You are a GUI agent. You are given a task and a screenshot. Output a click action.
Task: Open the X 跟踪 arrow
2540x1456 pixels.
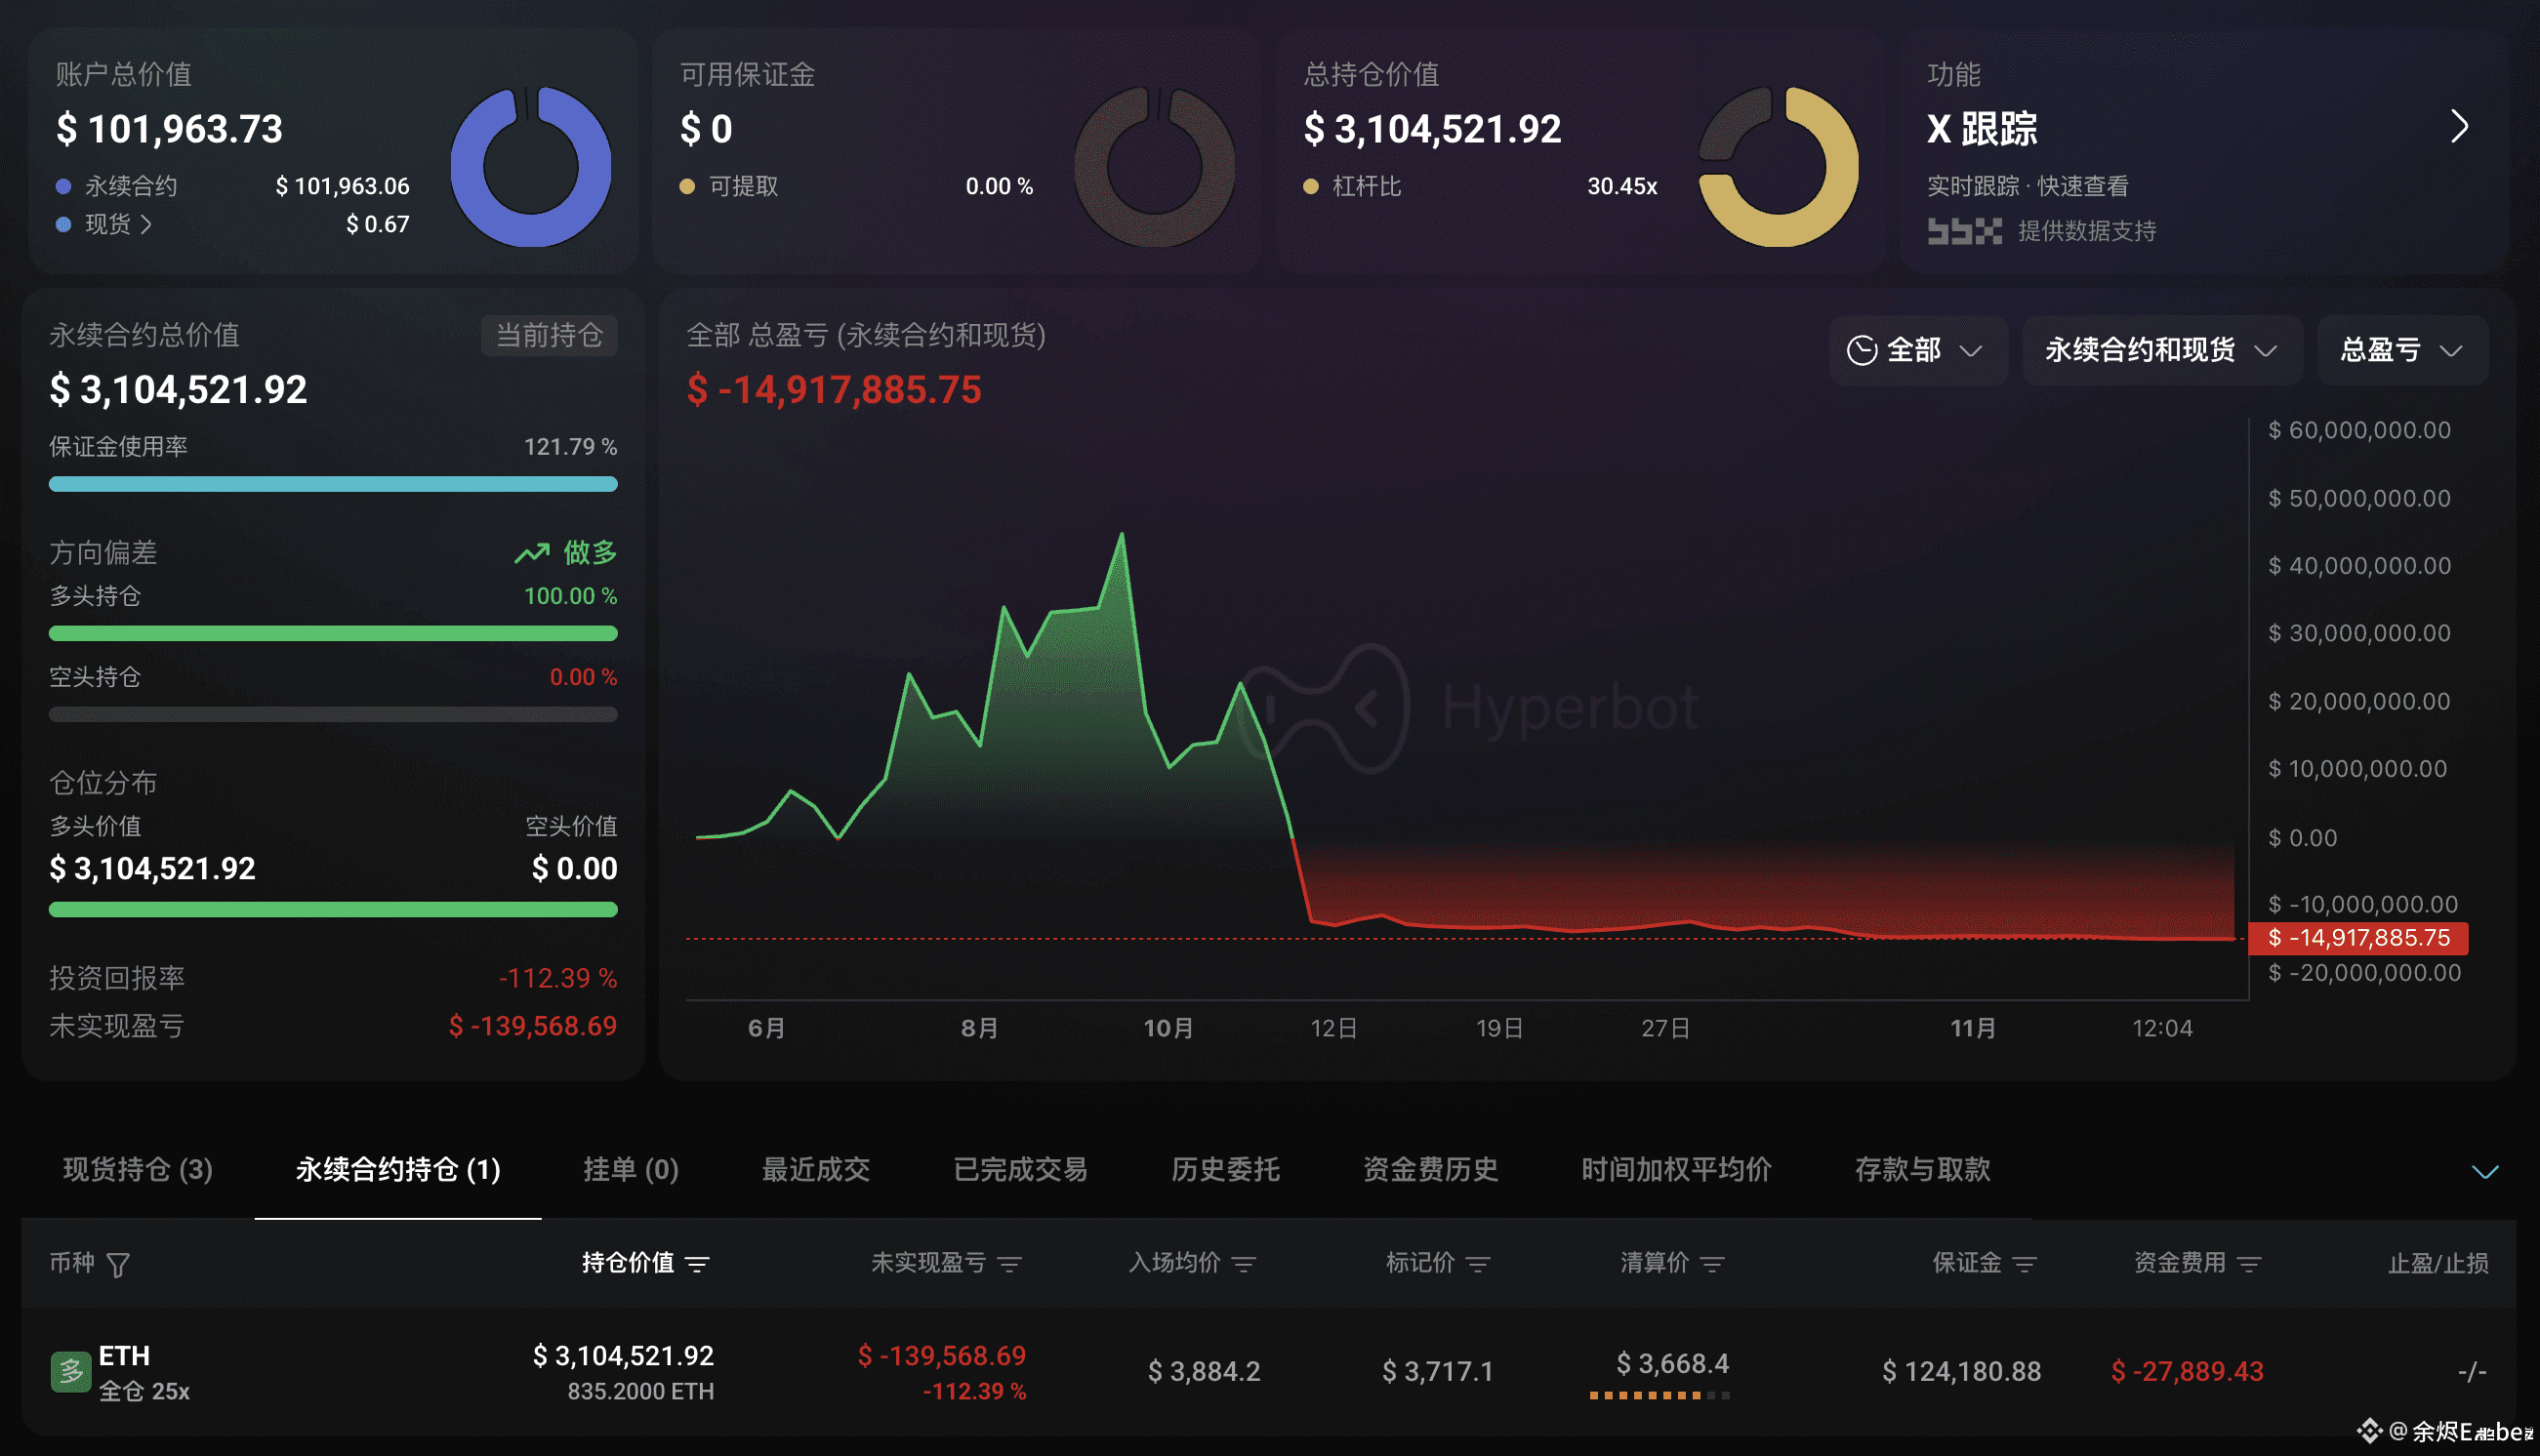pos(2460,127)
